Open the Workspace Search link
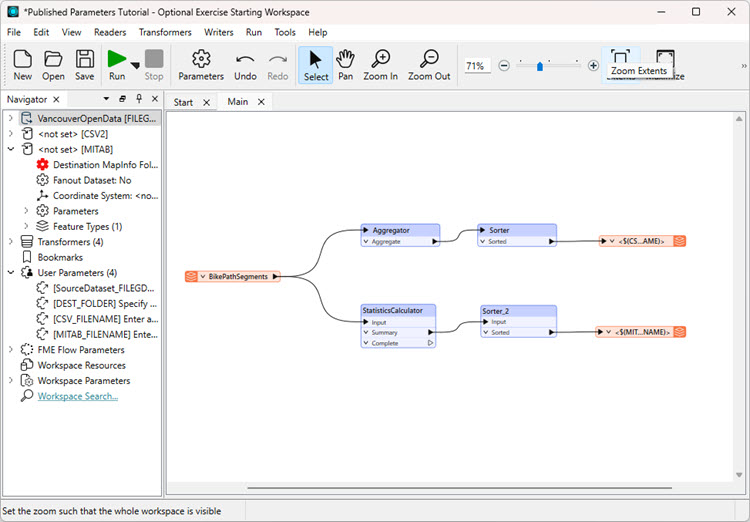The height and width of the screenshot is (522, 750). 77,396
